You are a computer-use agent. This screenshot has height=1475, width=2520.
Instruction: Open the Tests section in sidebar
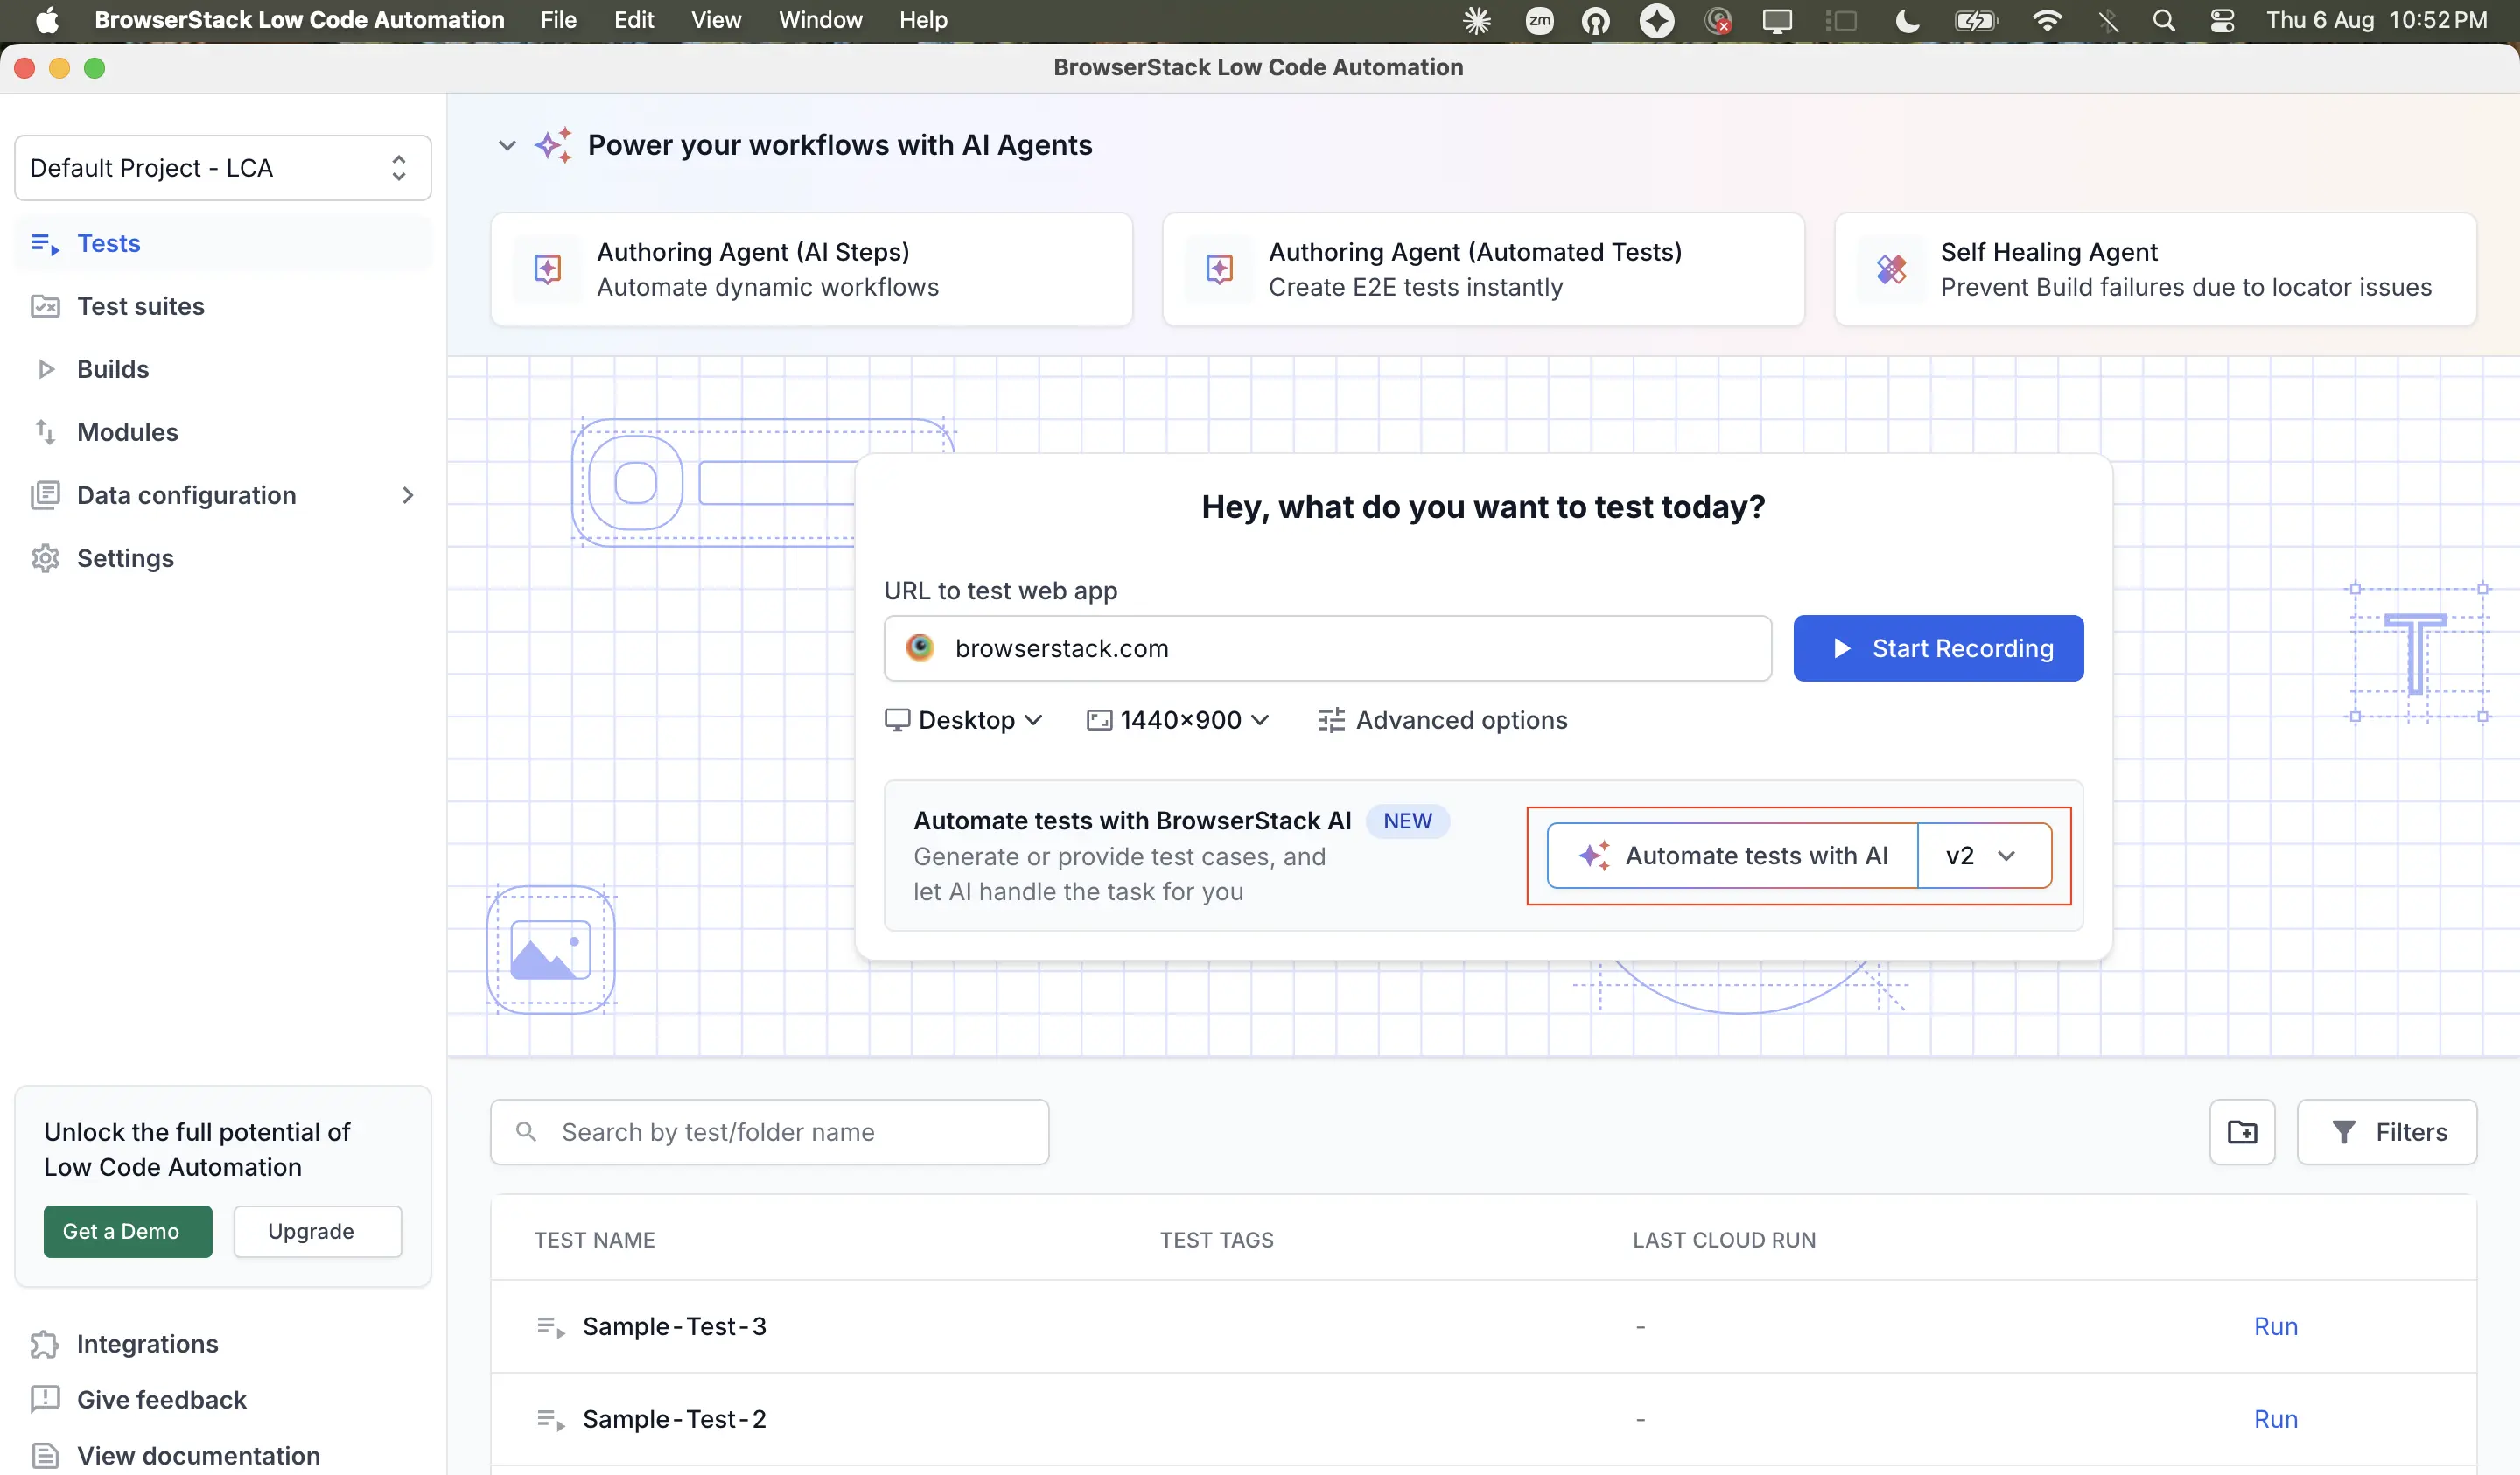click(223, 243)
